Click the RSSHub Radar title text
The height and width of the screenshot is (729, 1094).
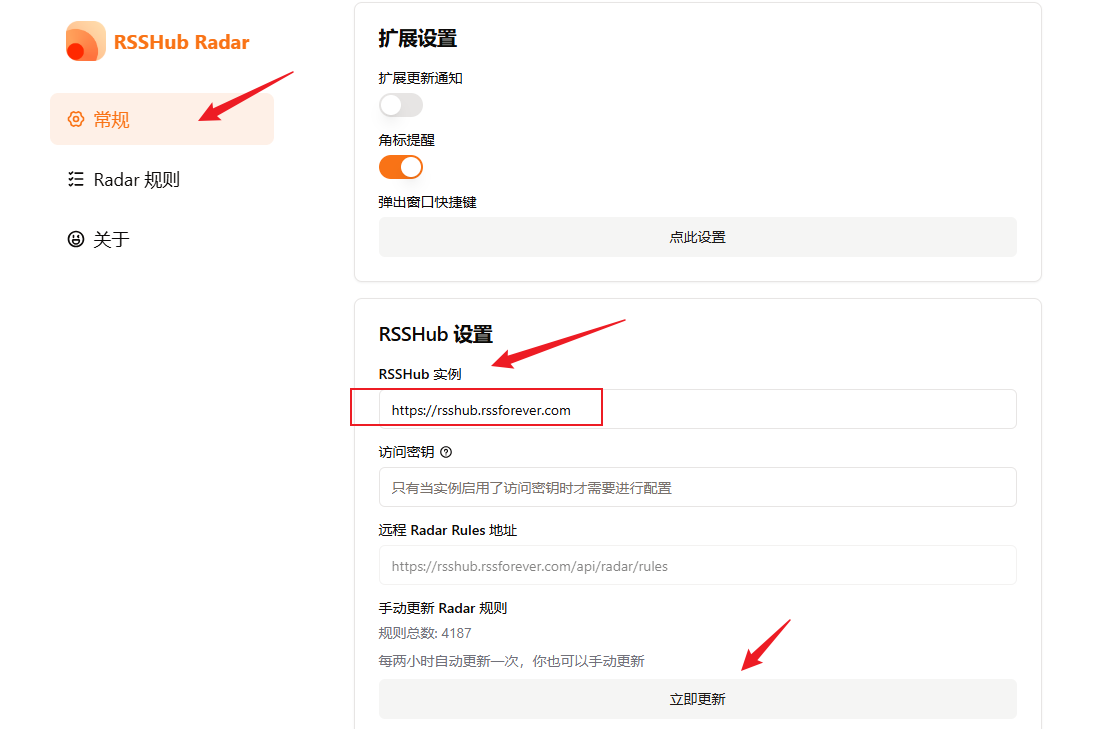181,42
